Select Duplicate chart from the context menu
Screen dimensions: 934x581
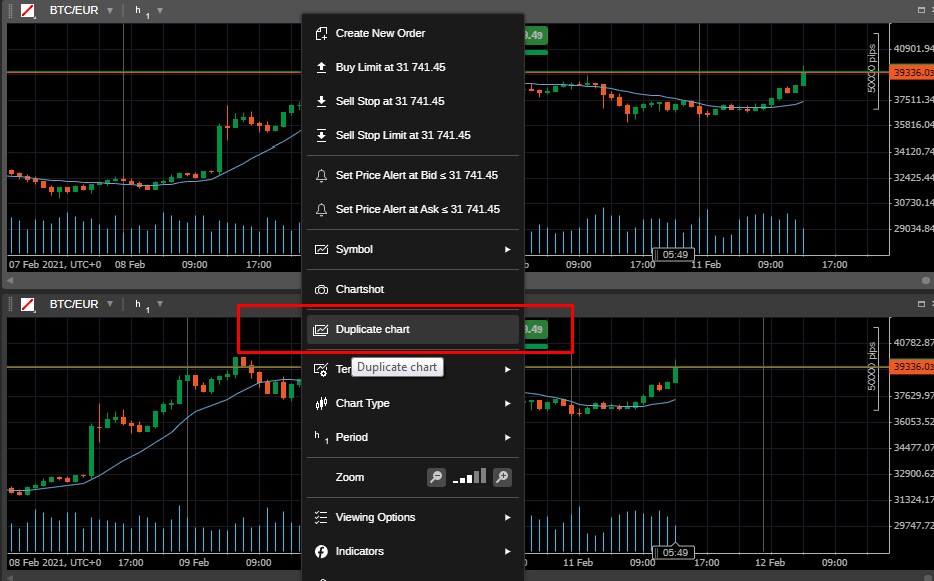tap(372, 329)
